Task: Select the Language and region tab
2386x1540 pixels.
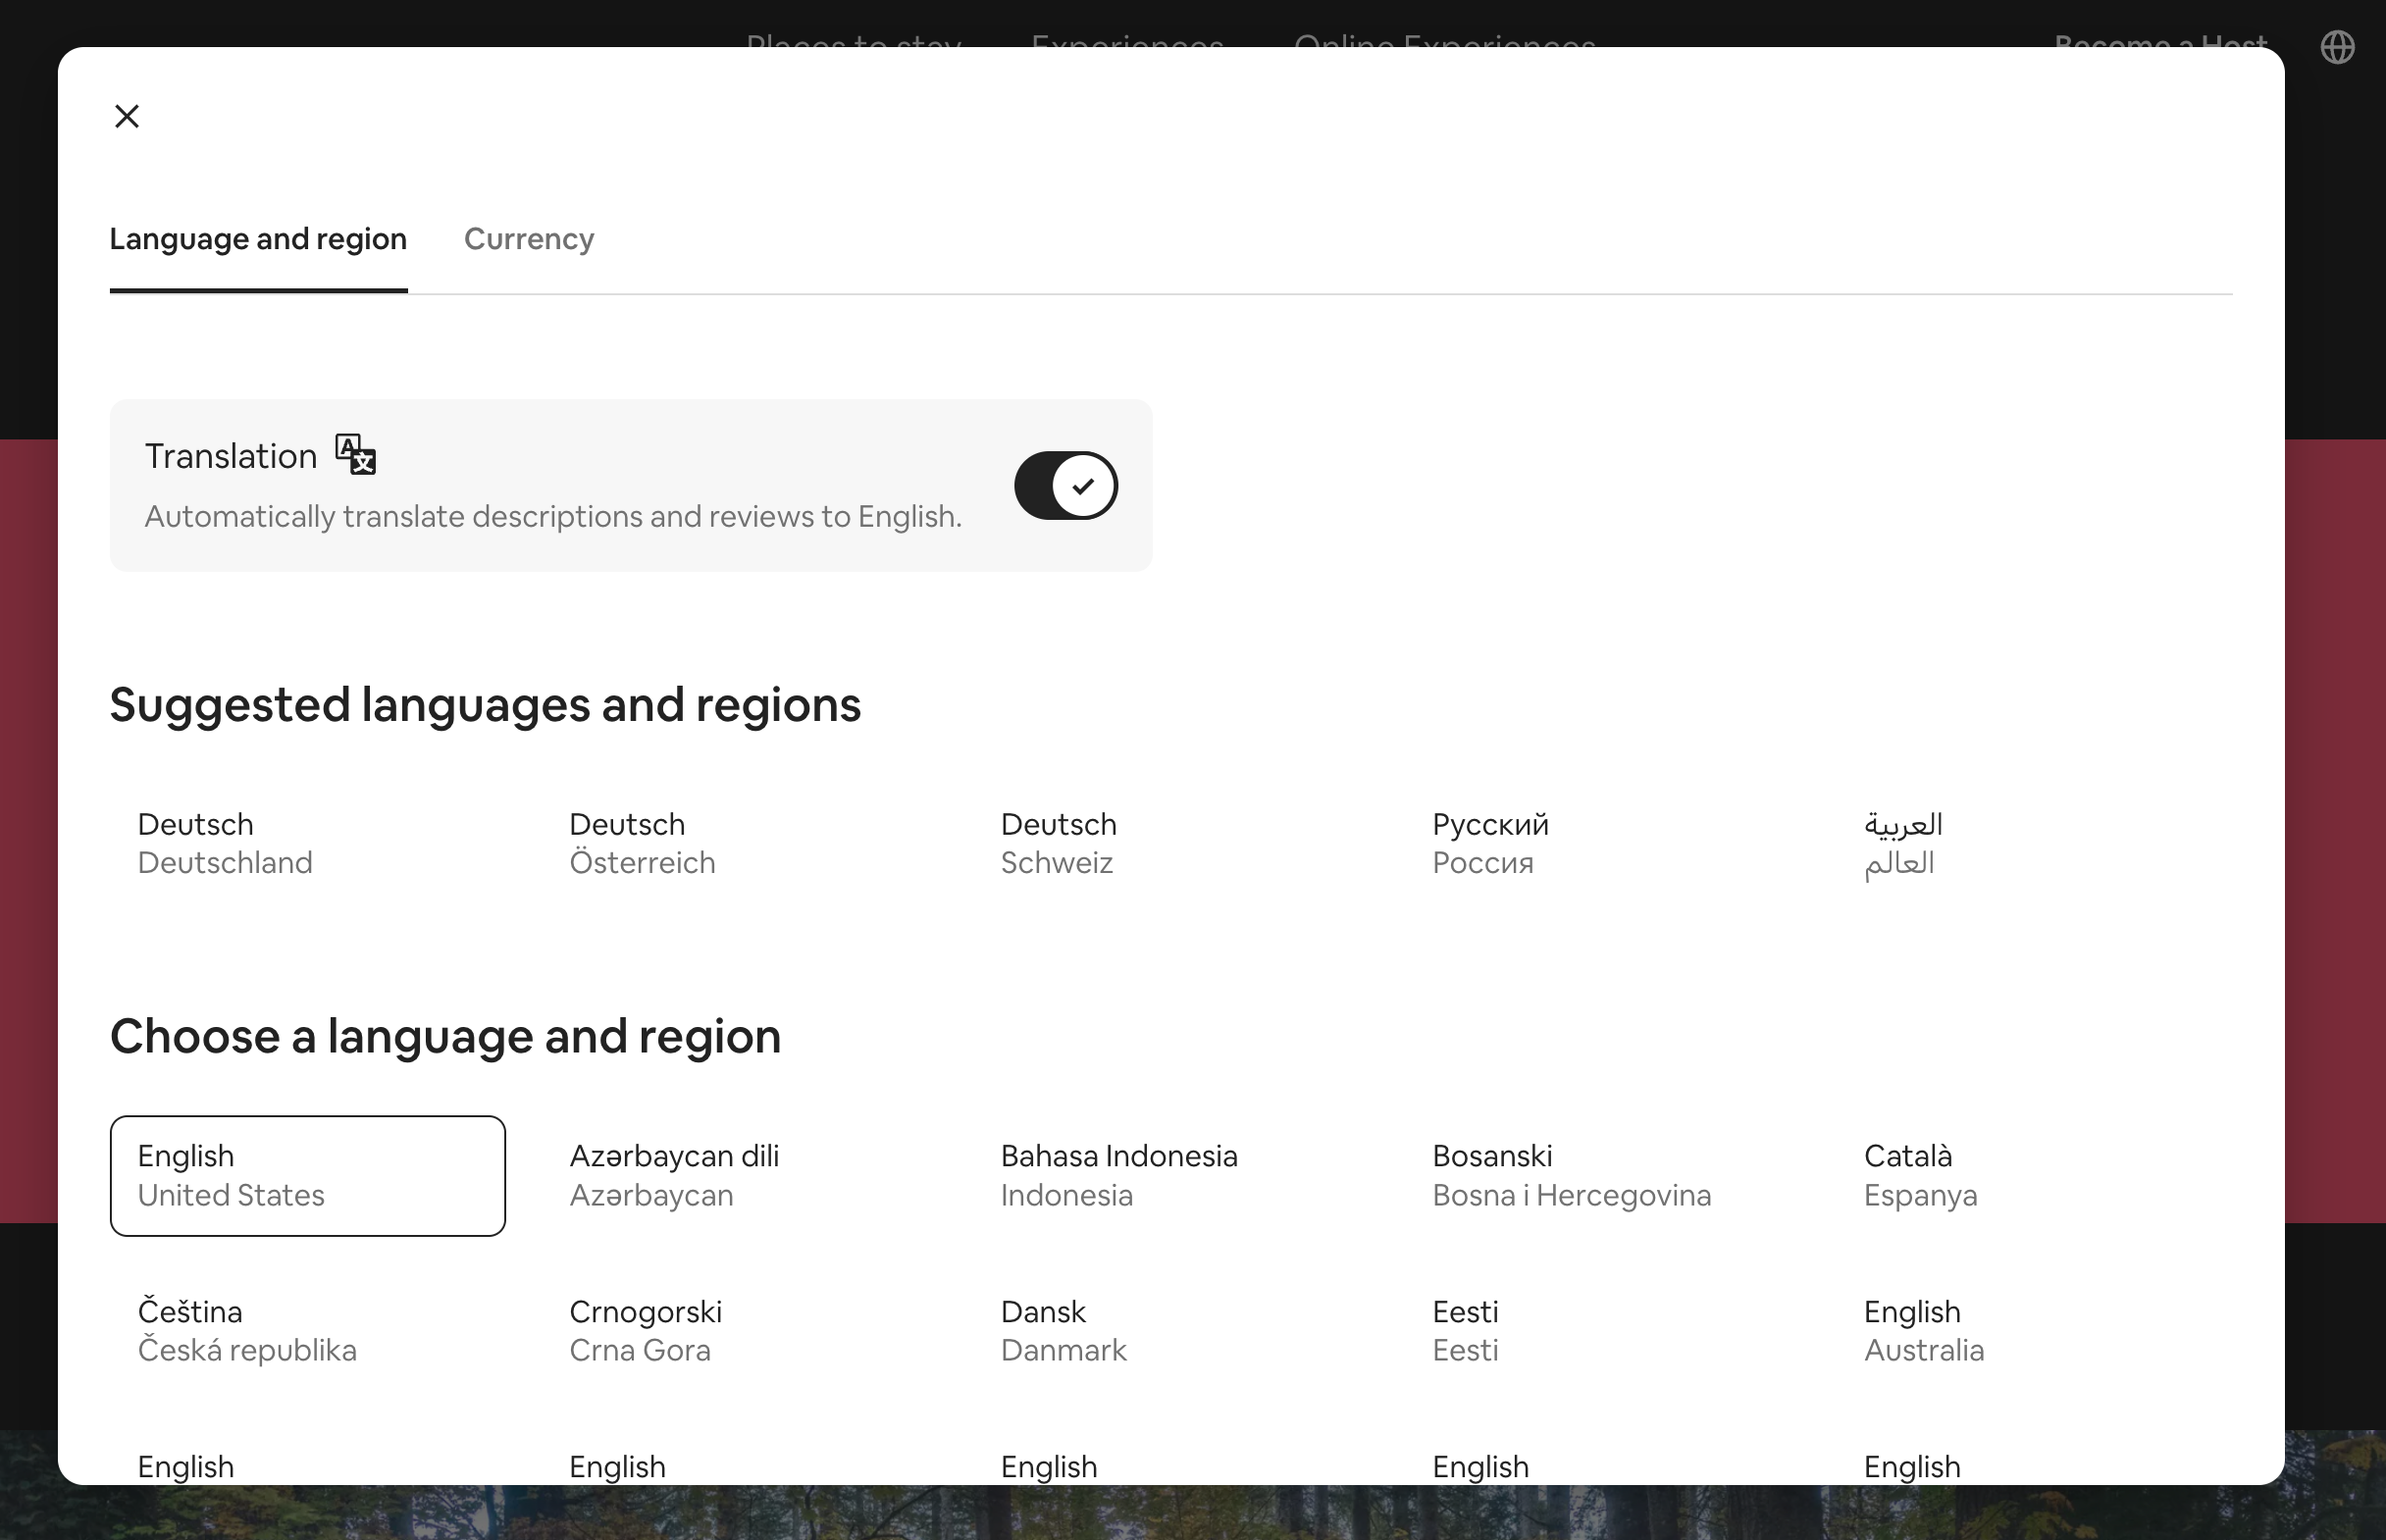Action: 258,239
